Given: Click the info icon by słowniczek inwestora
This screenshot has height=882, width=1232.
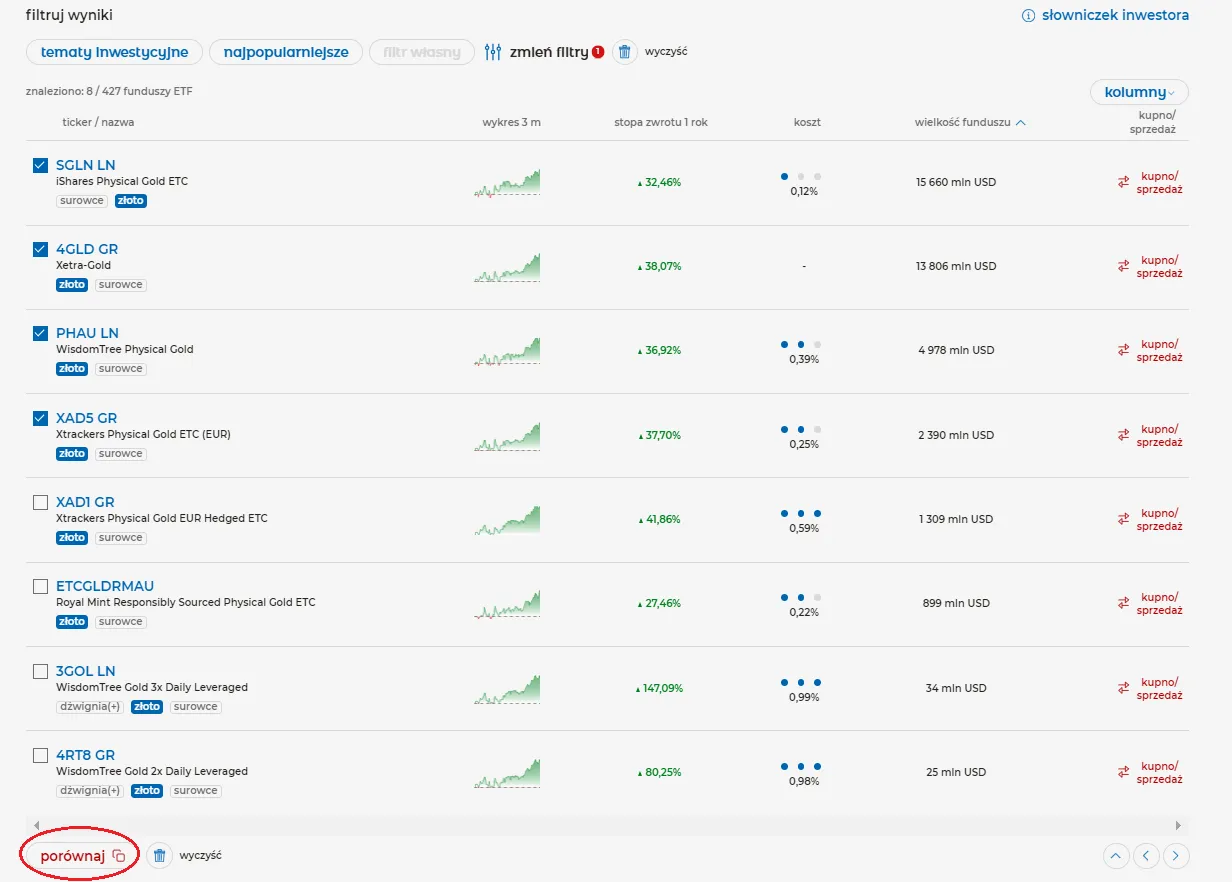Looking at the screenshot, I should coord(1027,16).
